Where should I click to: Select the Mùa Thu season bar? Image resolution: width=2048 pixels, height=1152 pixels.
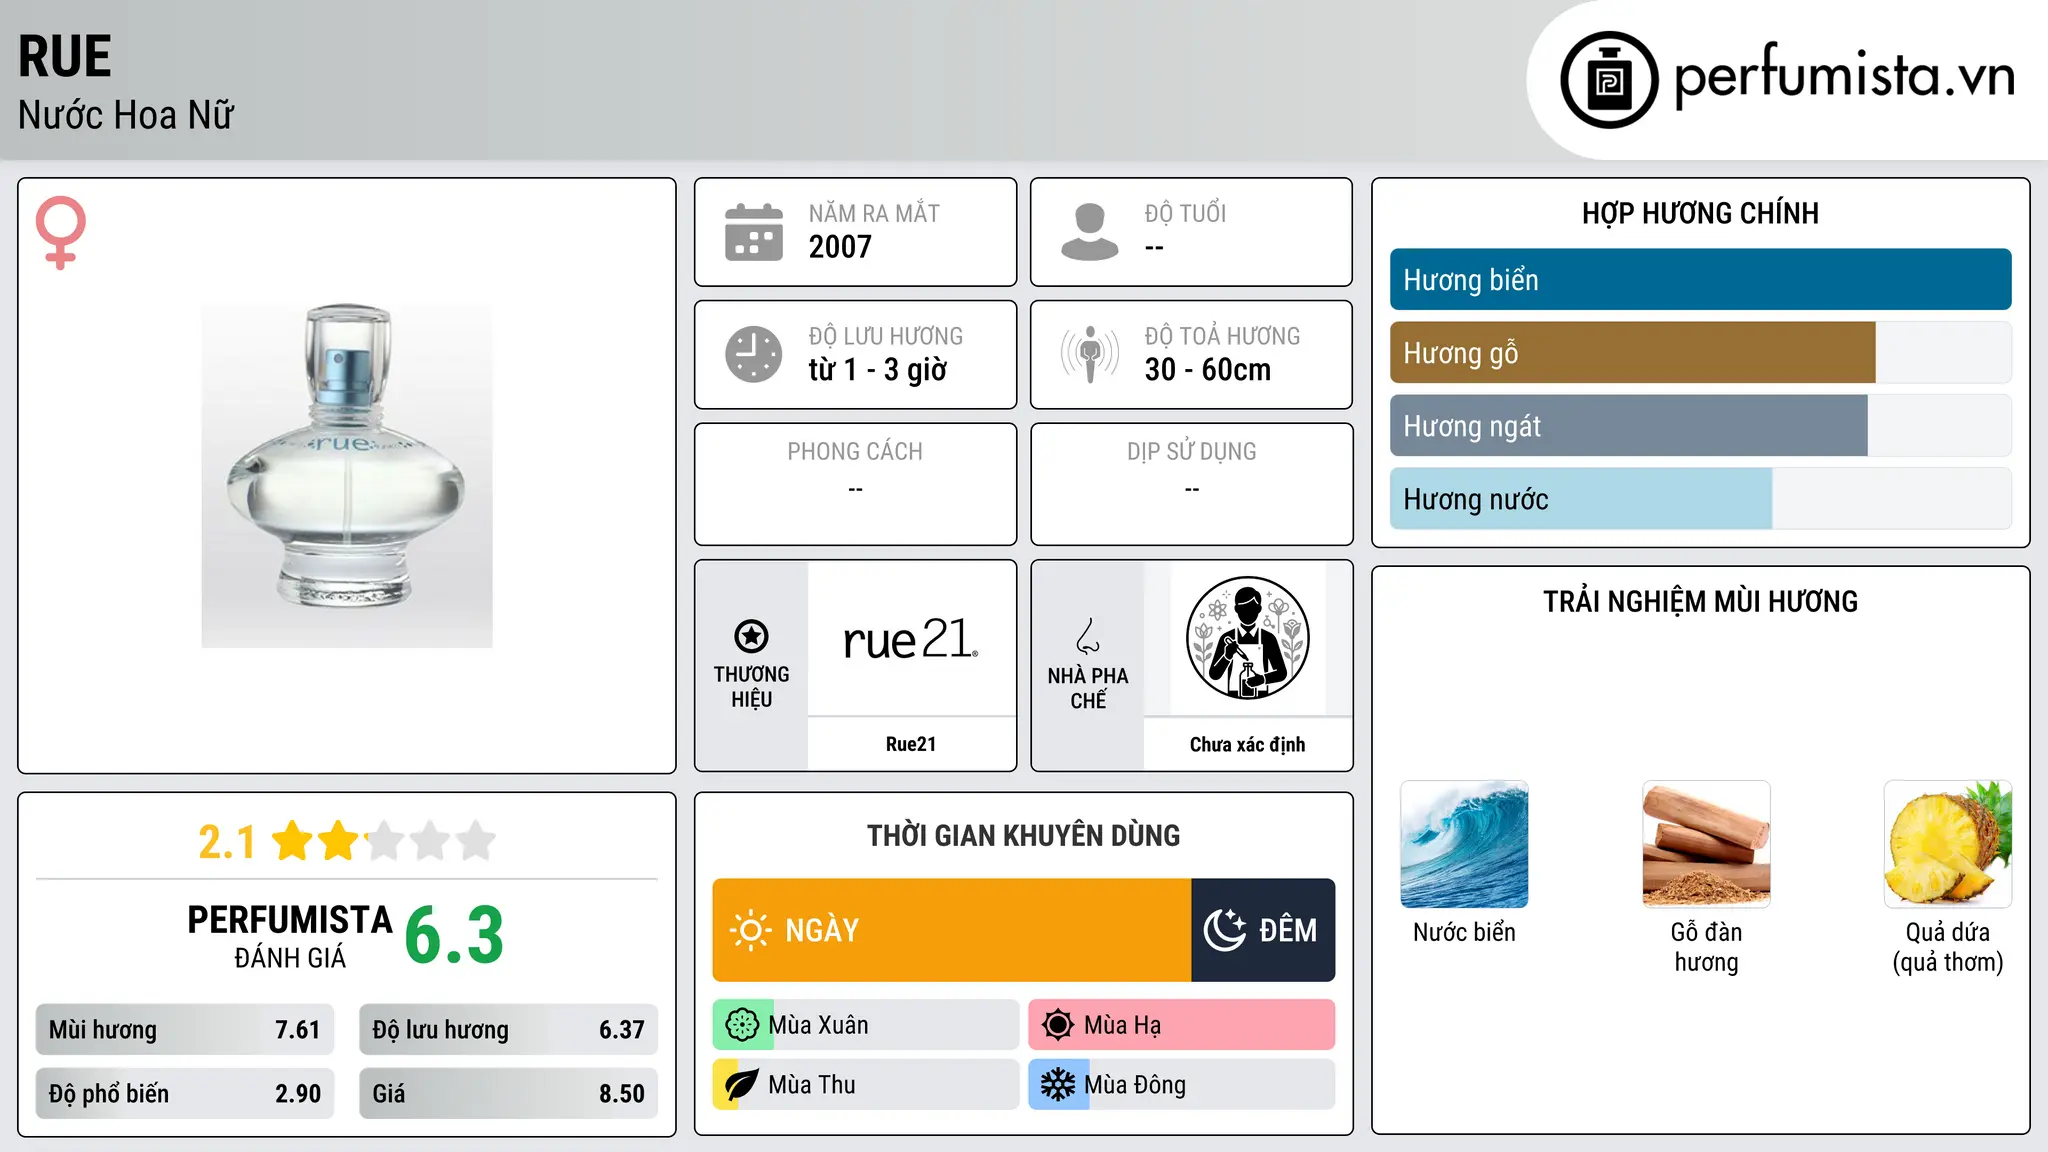[x=866, y=1085]
